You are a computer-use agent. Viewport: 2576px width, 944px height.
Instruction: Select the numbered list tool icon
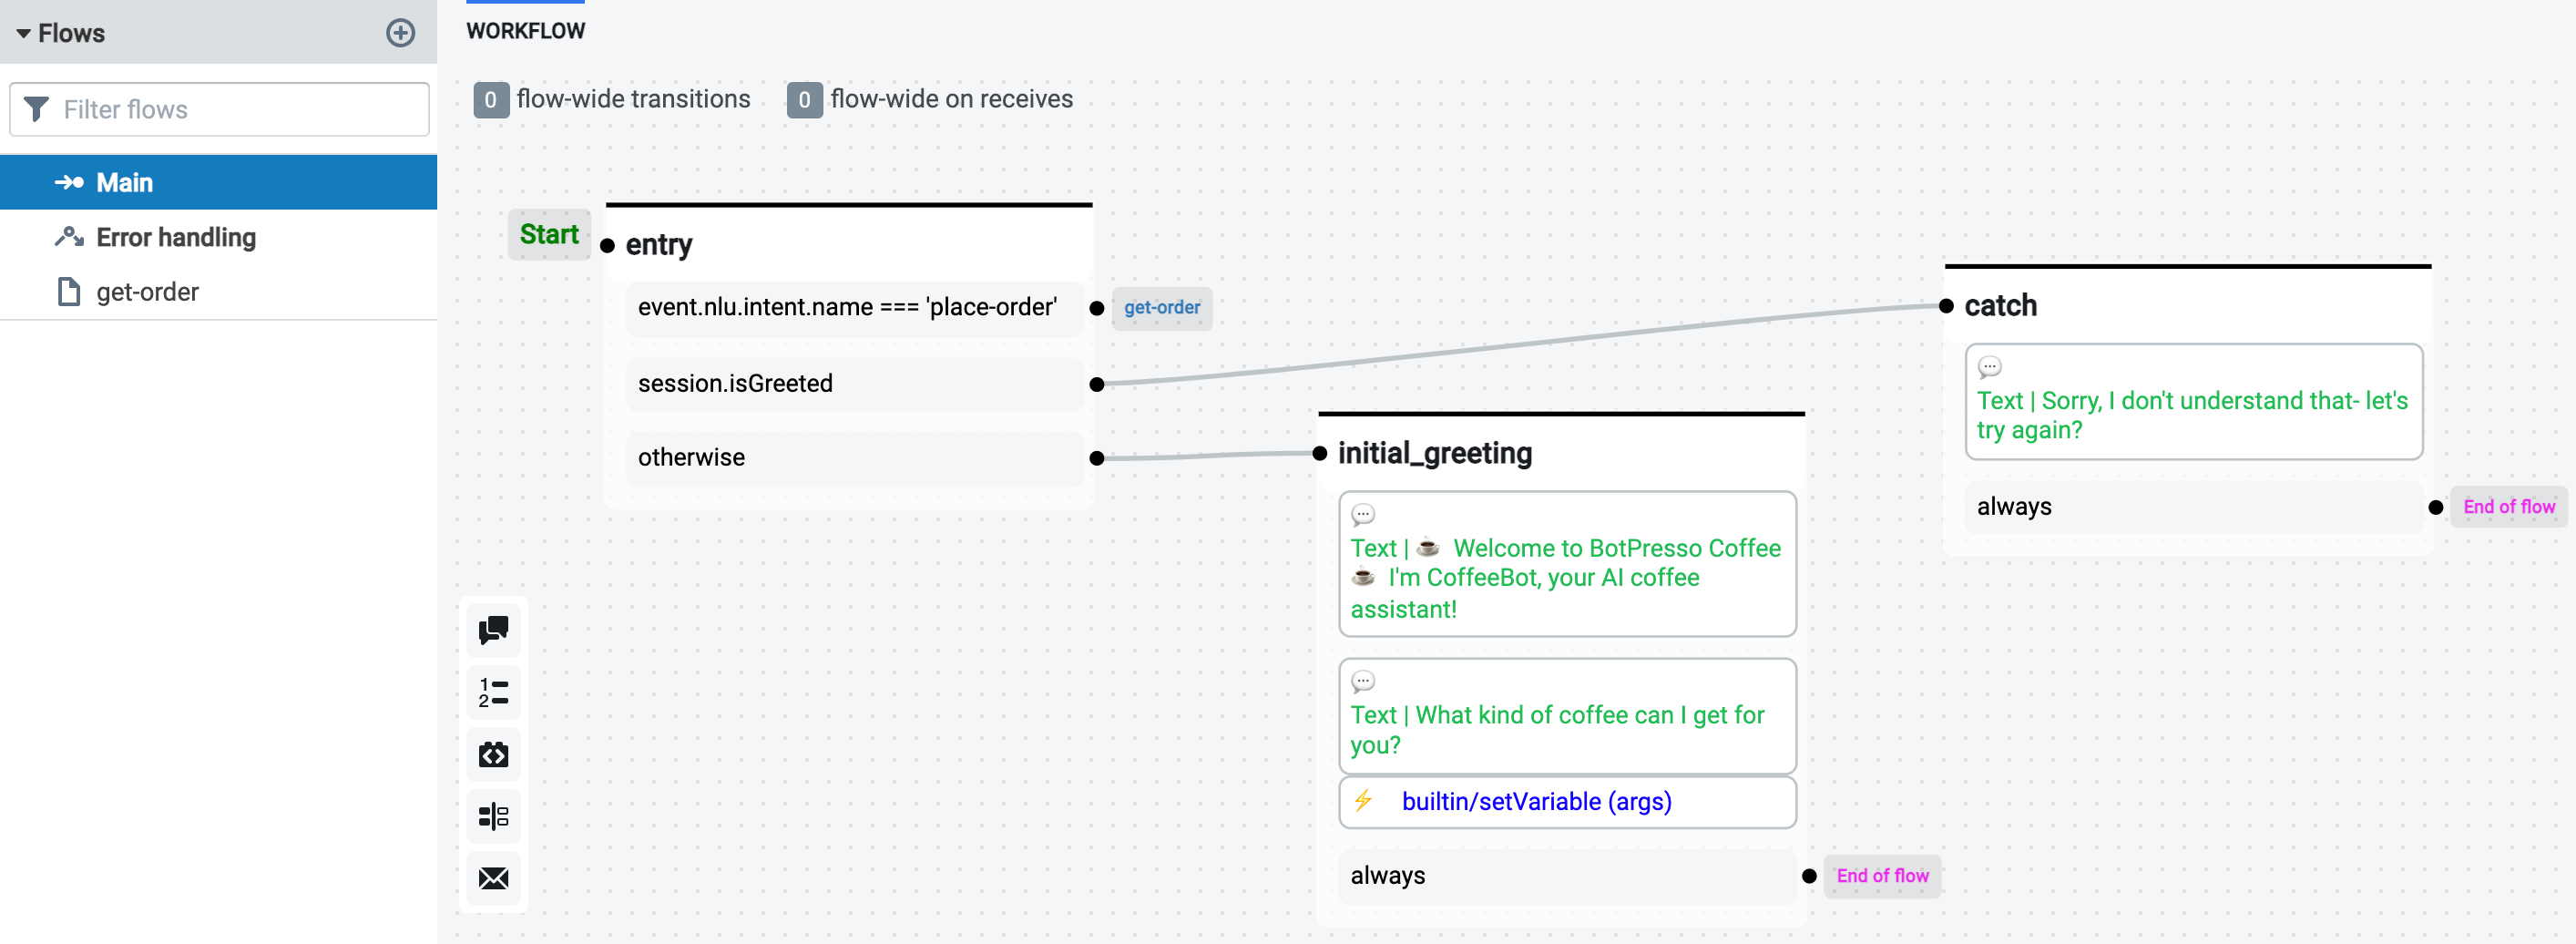[493, 692]
